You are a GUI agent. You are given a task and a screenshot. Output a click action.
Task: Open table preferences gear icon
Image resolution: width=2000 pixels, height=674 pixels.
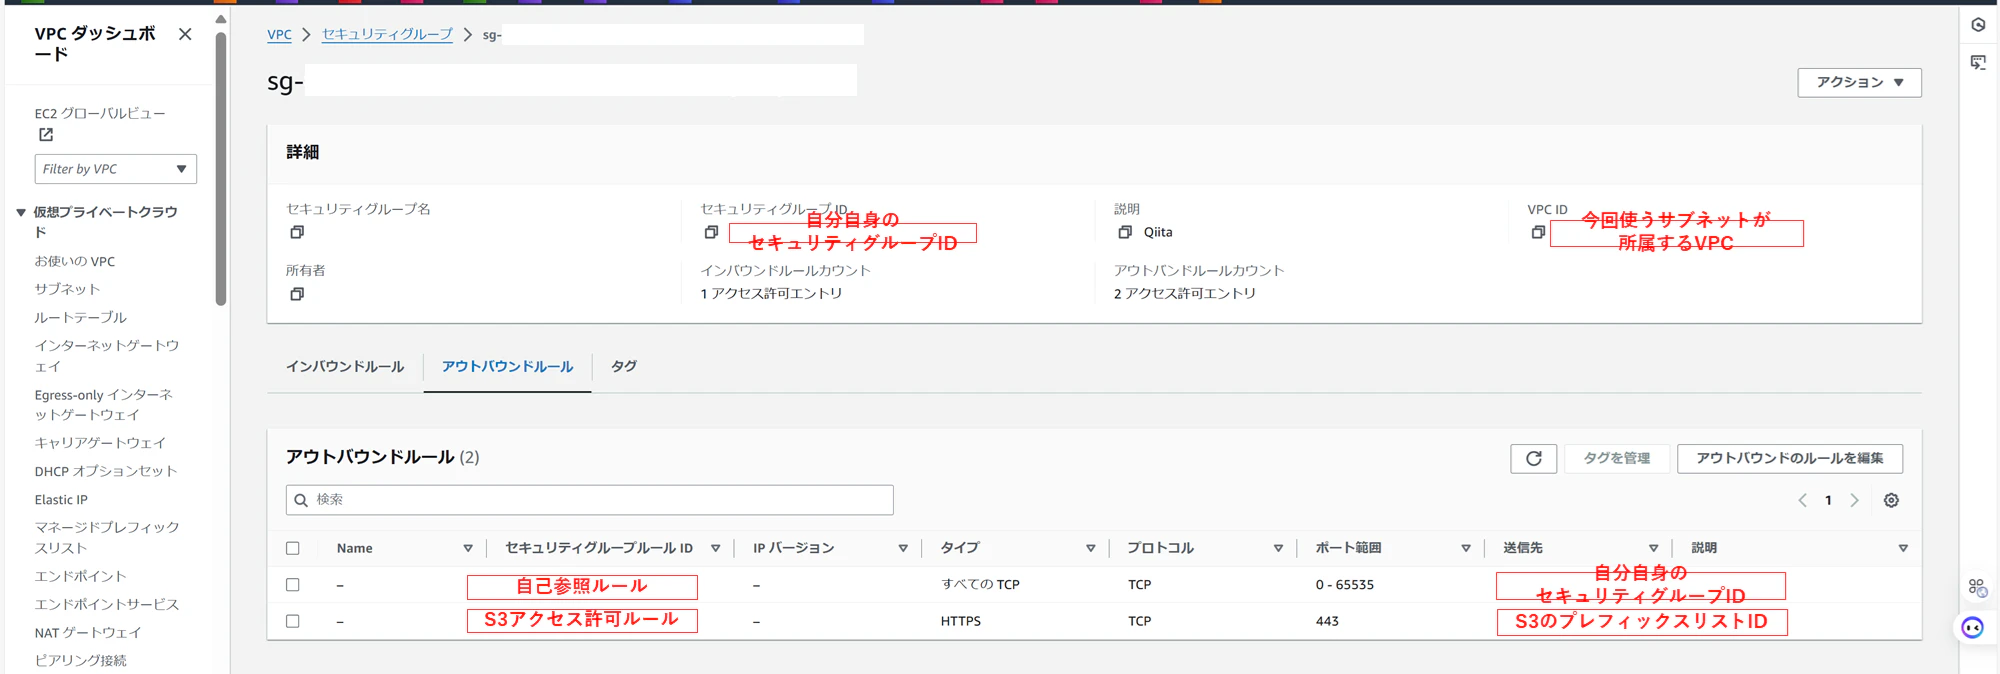click(x=1891, y=500)
